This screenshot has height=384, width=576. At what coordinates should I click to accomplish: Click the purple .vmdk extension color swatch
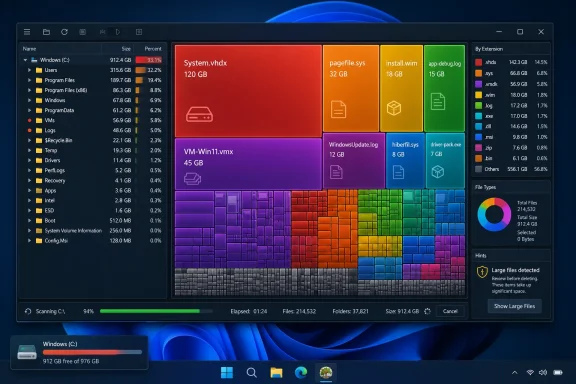point(478,84)
